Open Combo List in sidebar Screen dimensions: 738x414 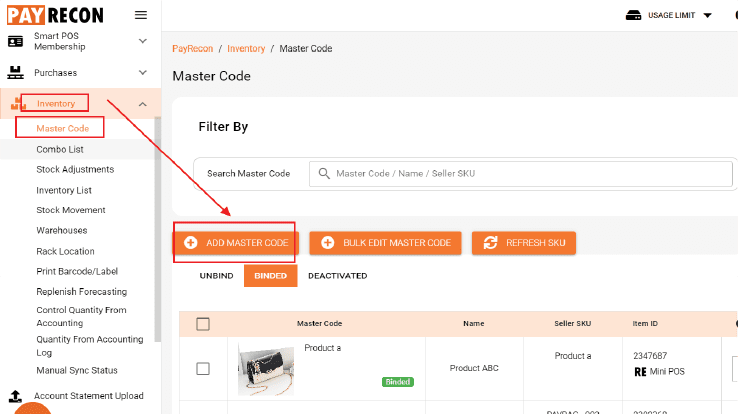[60, 149]
